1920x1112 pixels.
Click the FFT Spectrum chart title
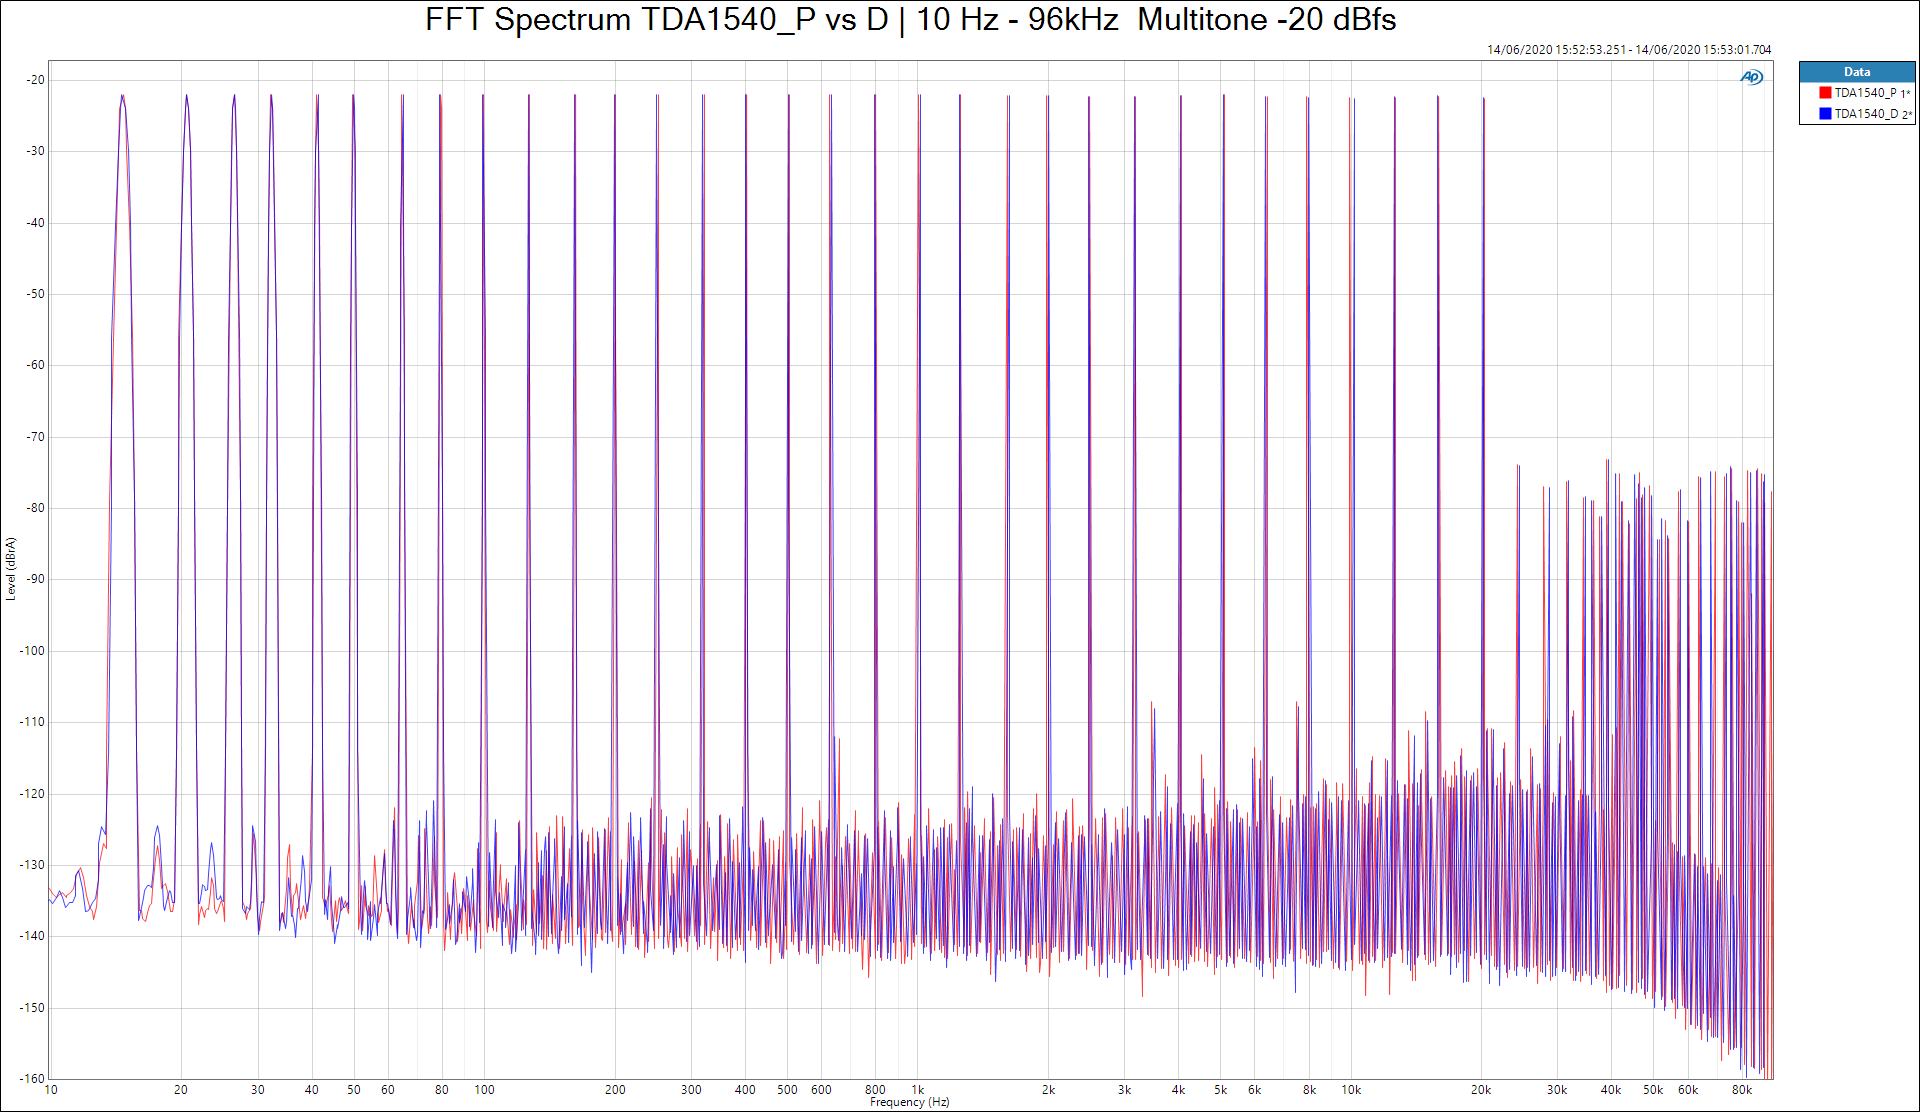pyautogui.click(x=910, y=20)
